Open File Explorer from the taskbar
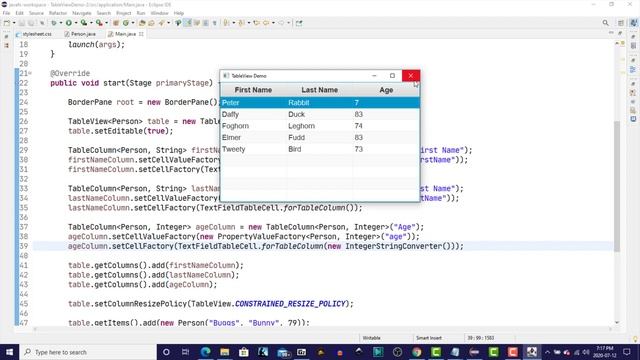Viewport: 640px width, 360px height. pos(224,352)
